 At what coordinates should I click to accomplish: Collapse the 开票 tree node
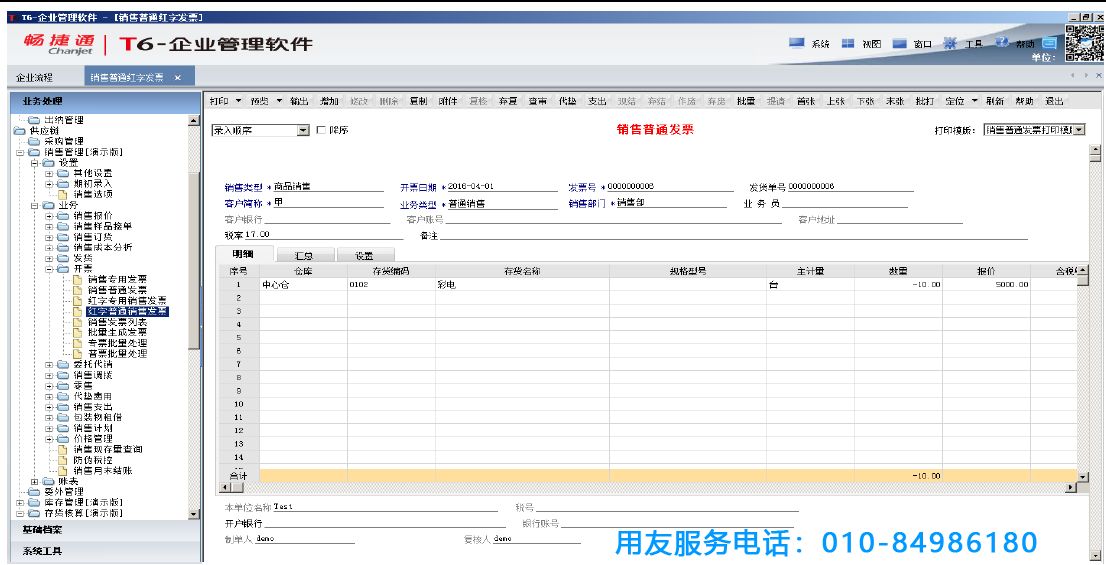[x=49, y=269]
